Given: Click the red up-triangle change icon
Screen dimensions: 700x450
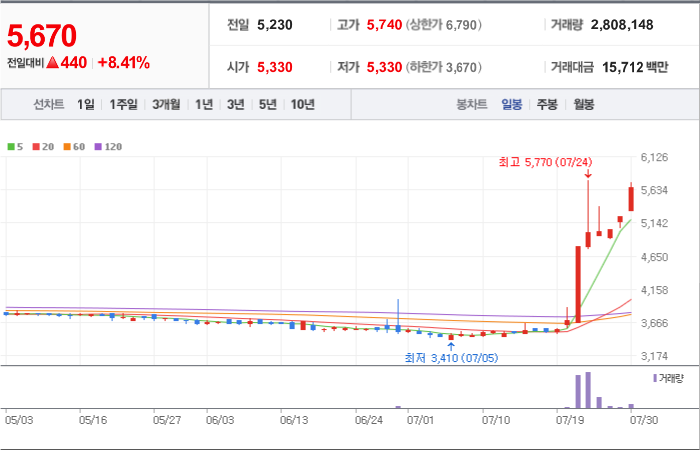Looking at the screenshot, I should (x=53, y=63).
